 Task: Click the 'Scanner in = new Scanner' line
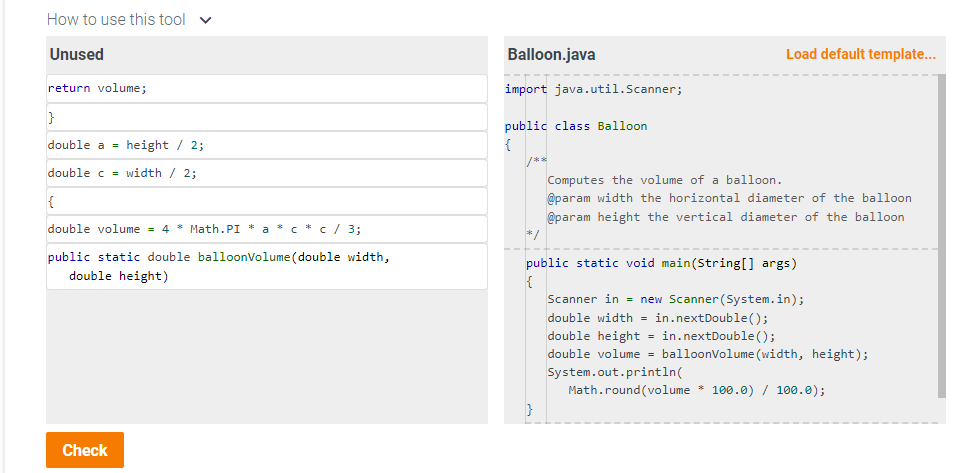(x=675, y=299)
